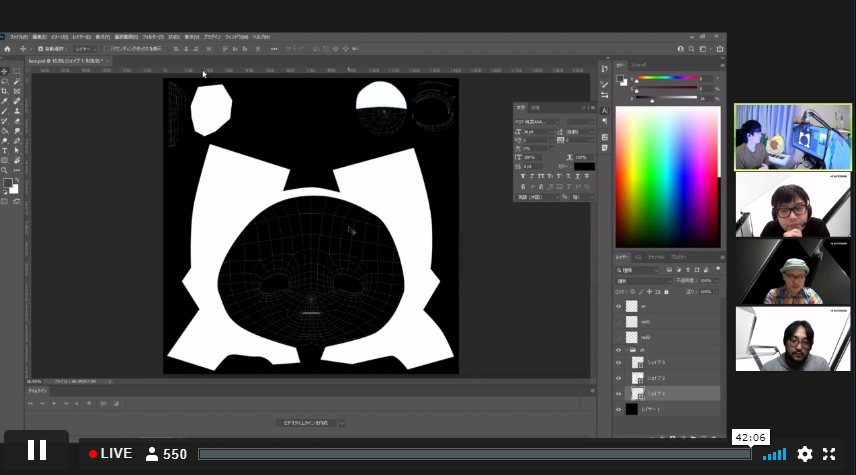Click the character color swatch

[584, 167]
